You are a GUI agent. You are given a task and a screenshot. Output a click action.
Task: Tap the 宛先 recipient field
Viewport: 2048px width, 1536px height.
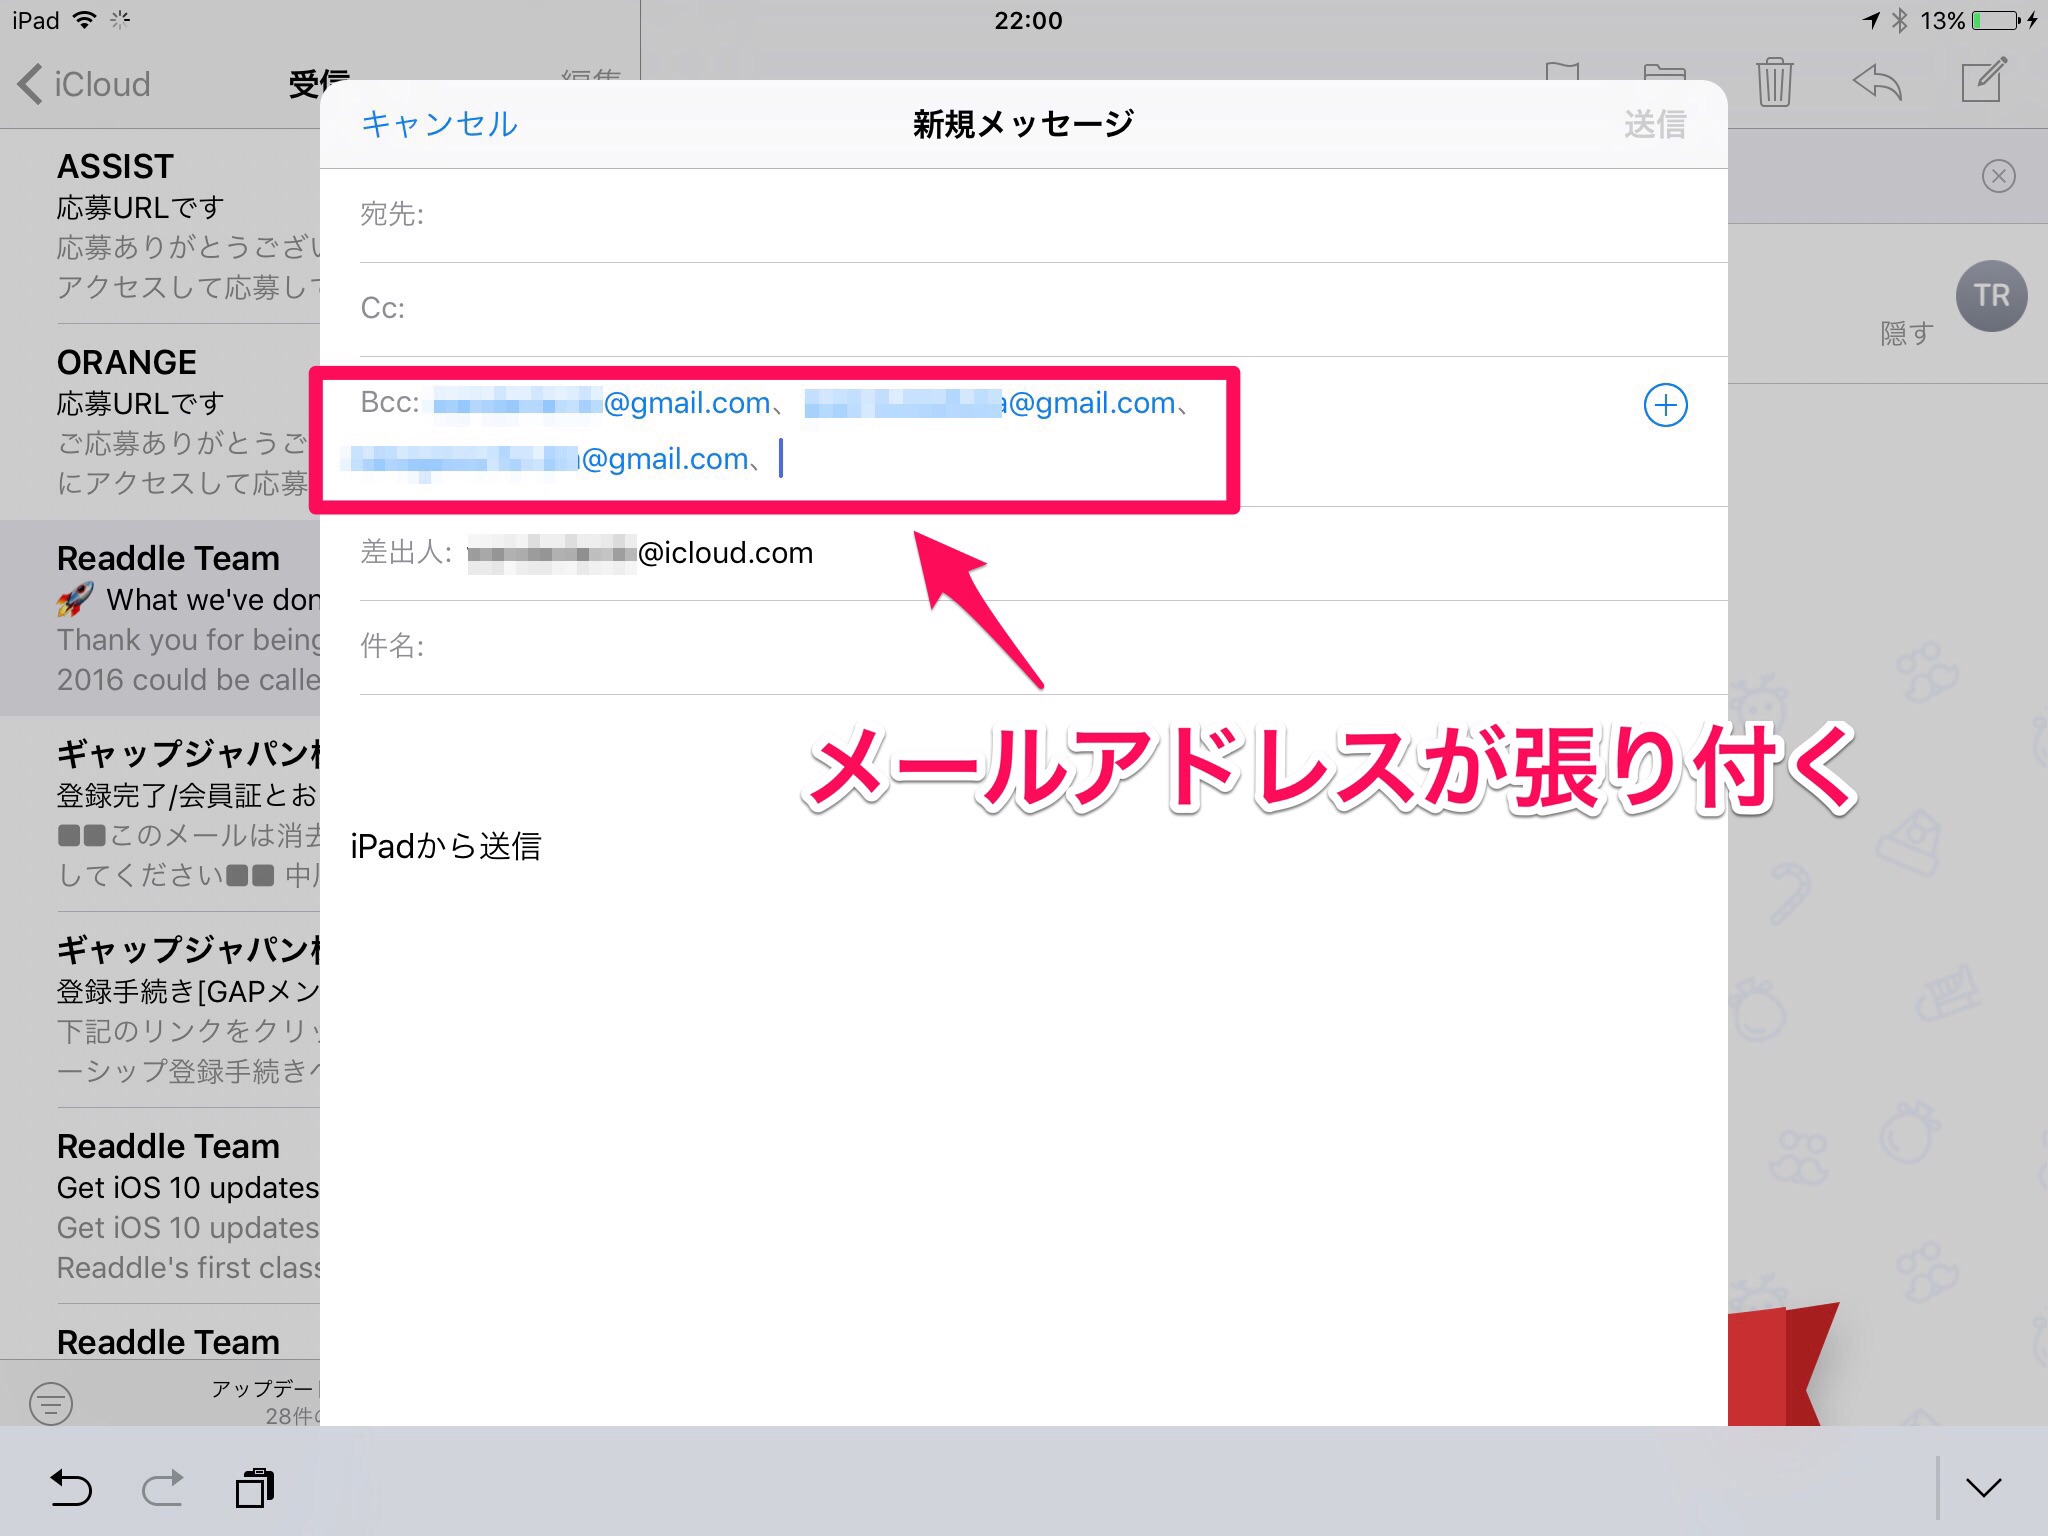(1000, 215)
